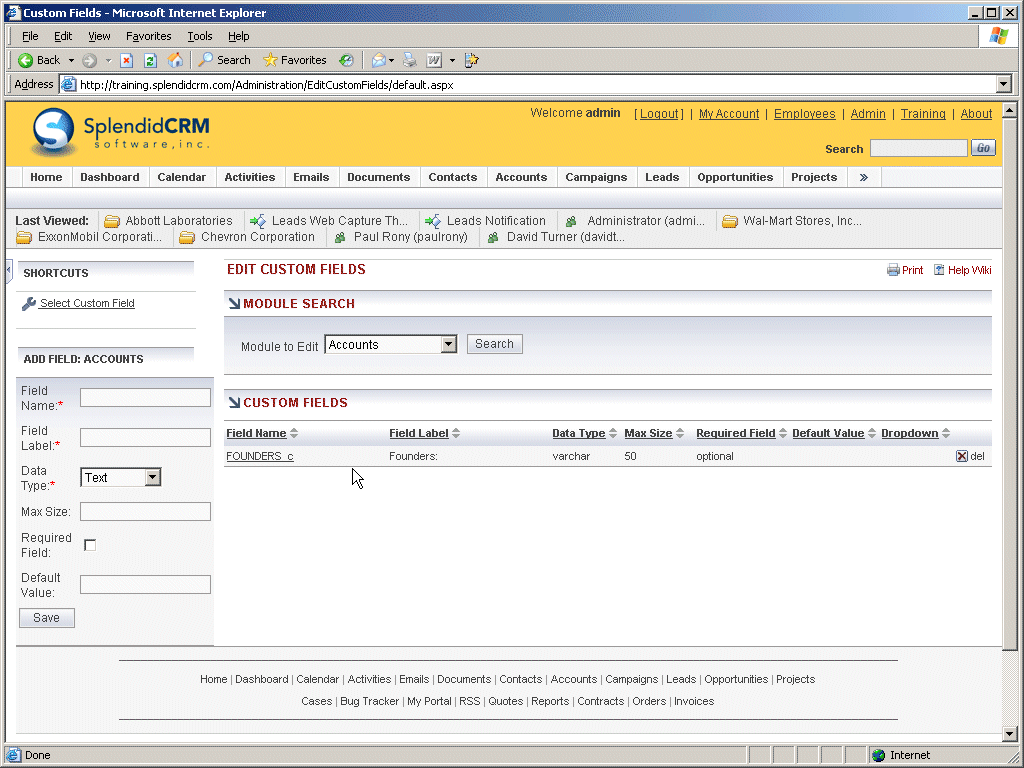Click the browser Refresh icon
This screenshot has width=1024, height=768.
click(150, 60)
